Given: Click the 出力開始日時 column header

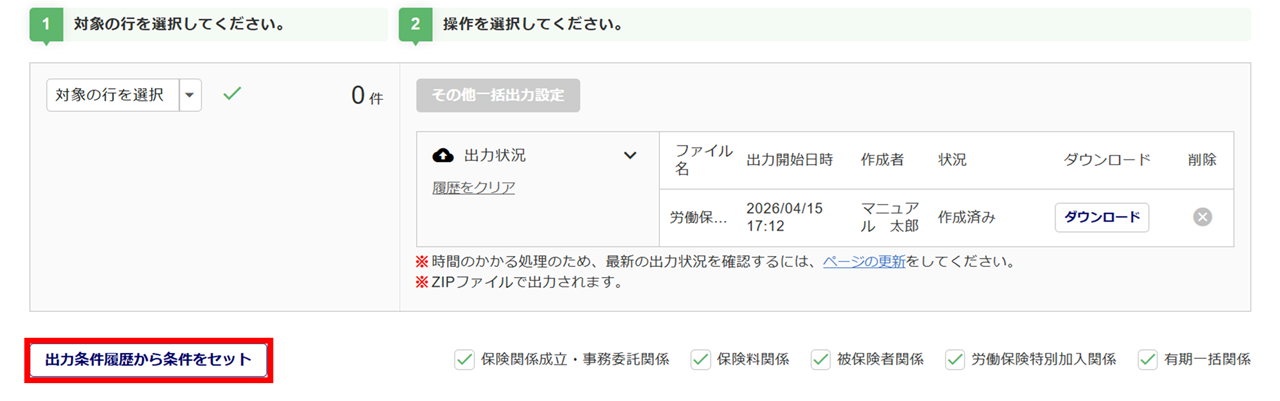Looking at the screenshot, I should click(x=790, y=160).
